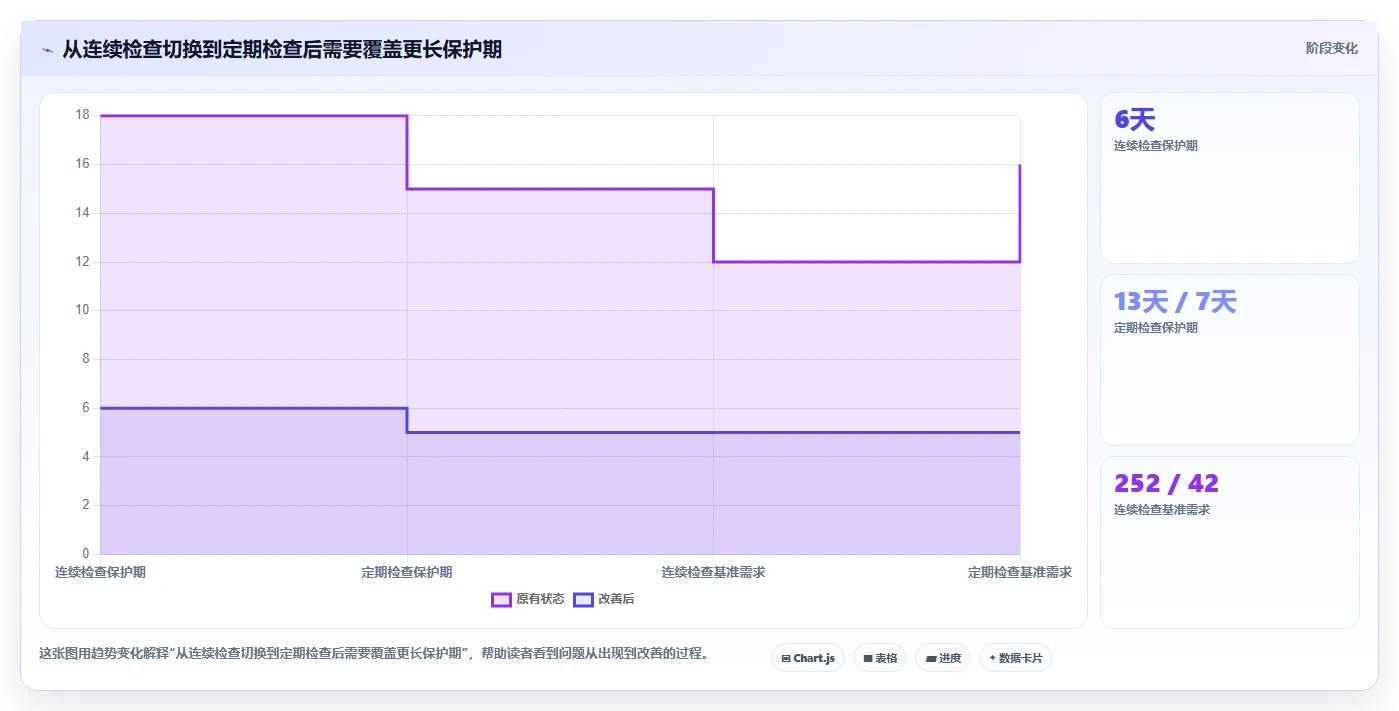
Task: Click the y-axis value 0
Action: pos(85,554)
